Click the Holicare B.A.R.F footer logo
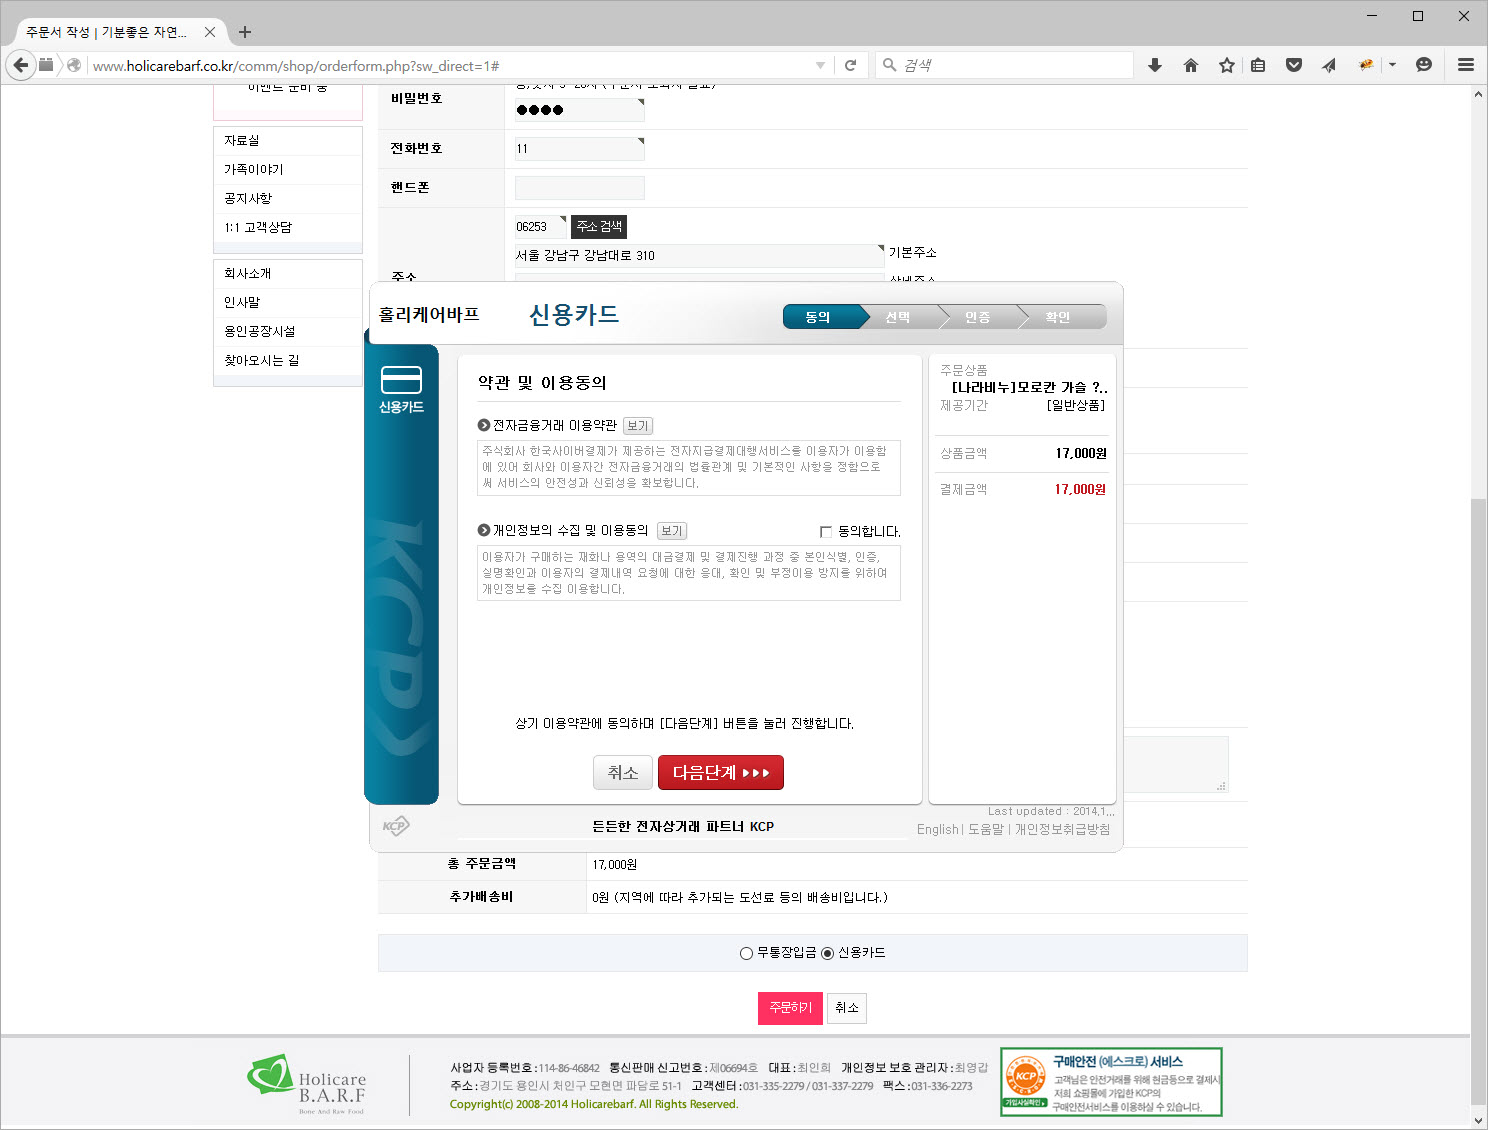 pos(307,1085)
